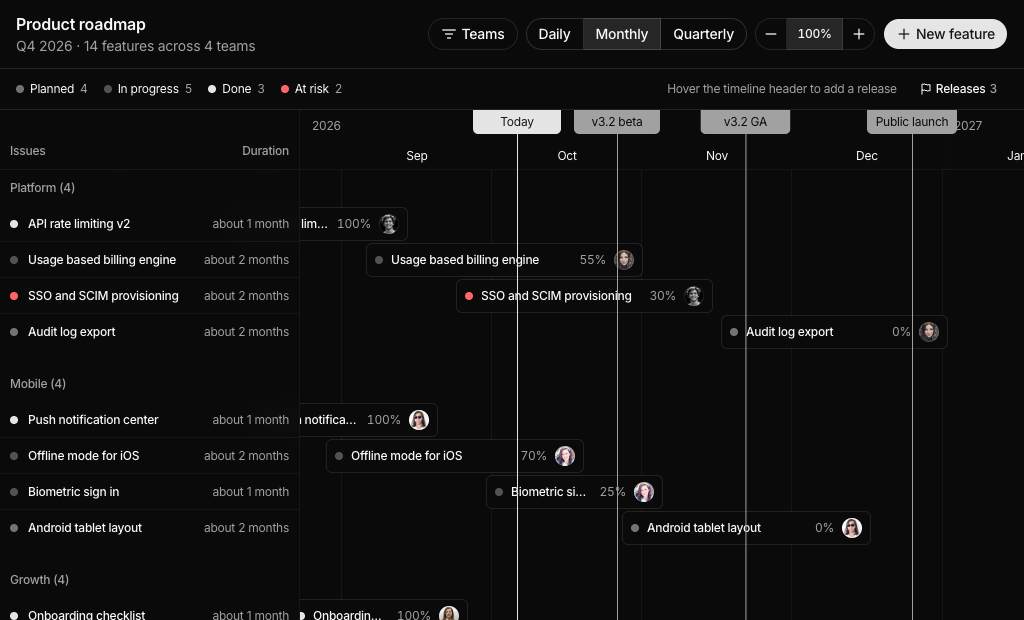
Task: Filter by Planned status
Action: tap(52, 89)
